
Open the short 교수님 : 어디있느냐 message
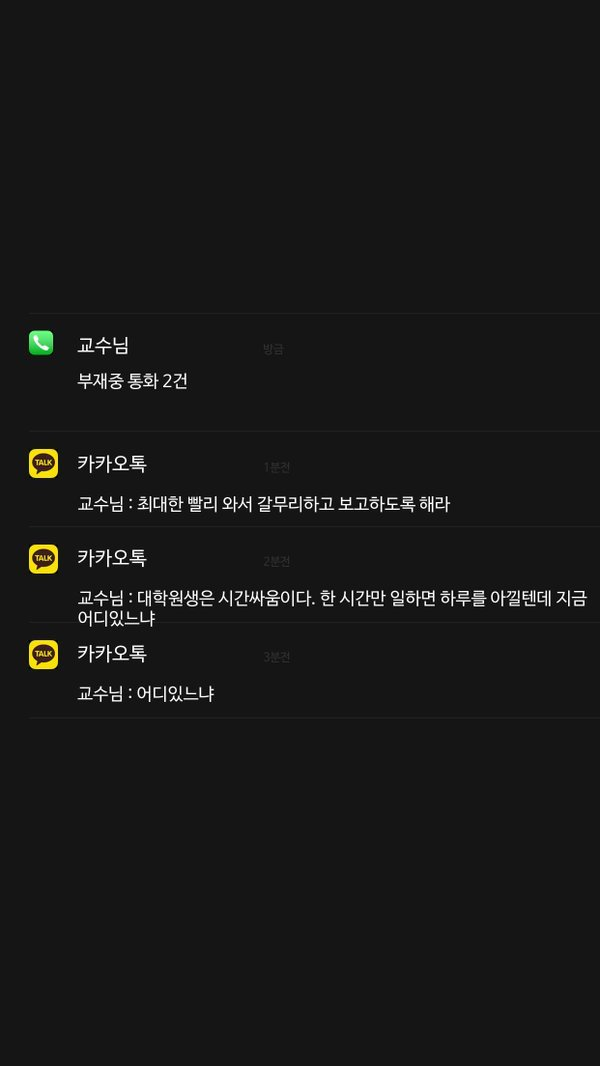tap(145, 694)
